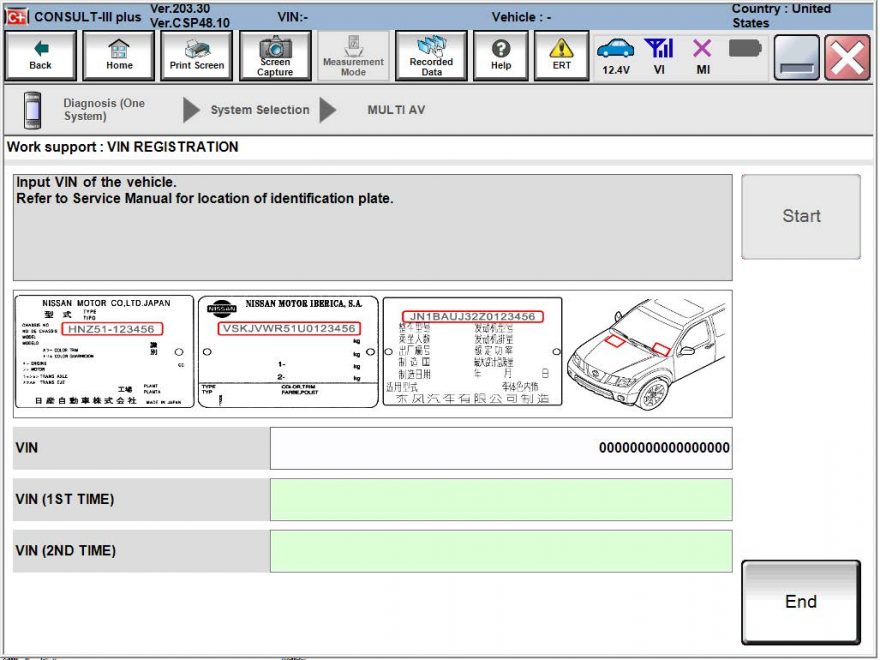Click the Help question mark icon
Viewport: 880px width, 660px height.
(500, 55)
